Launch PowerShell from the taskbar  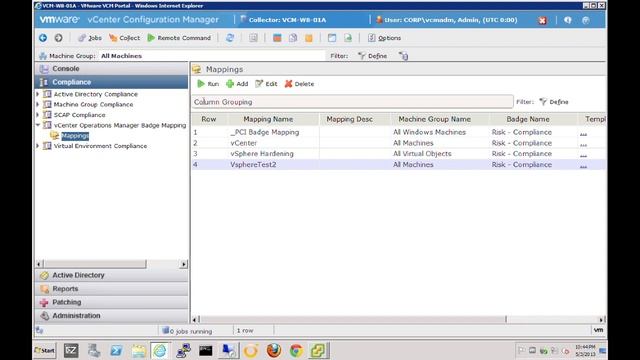point(116,350)
